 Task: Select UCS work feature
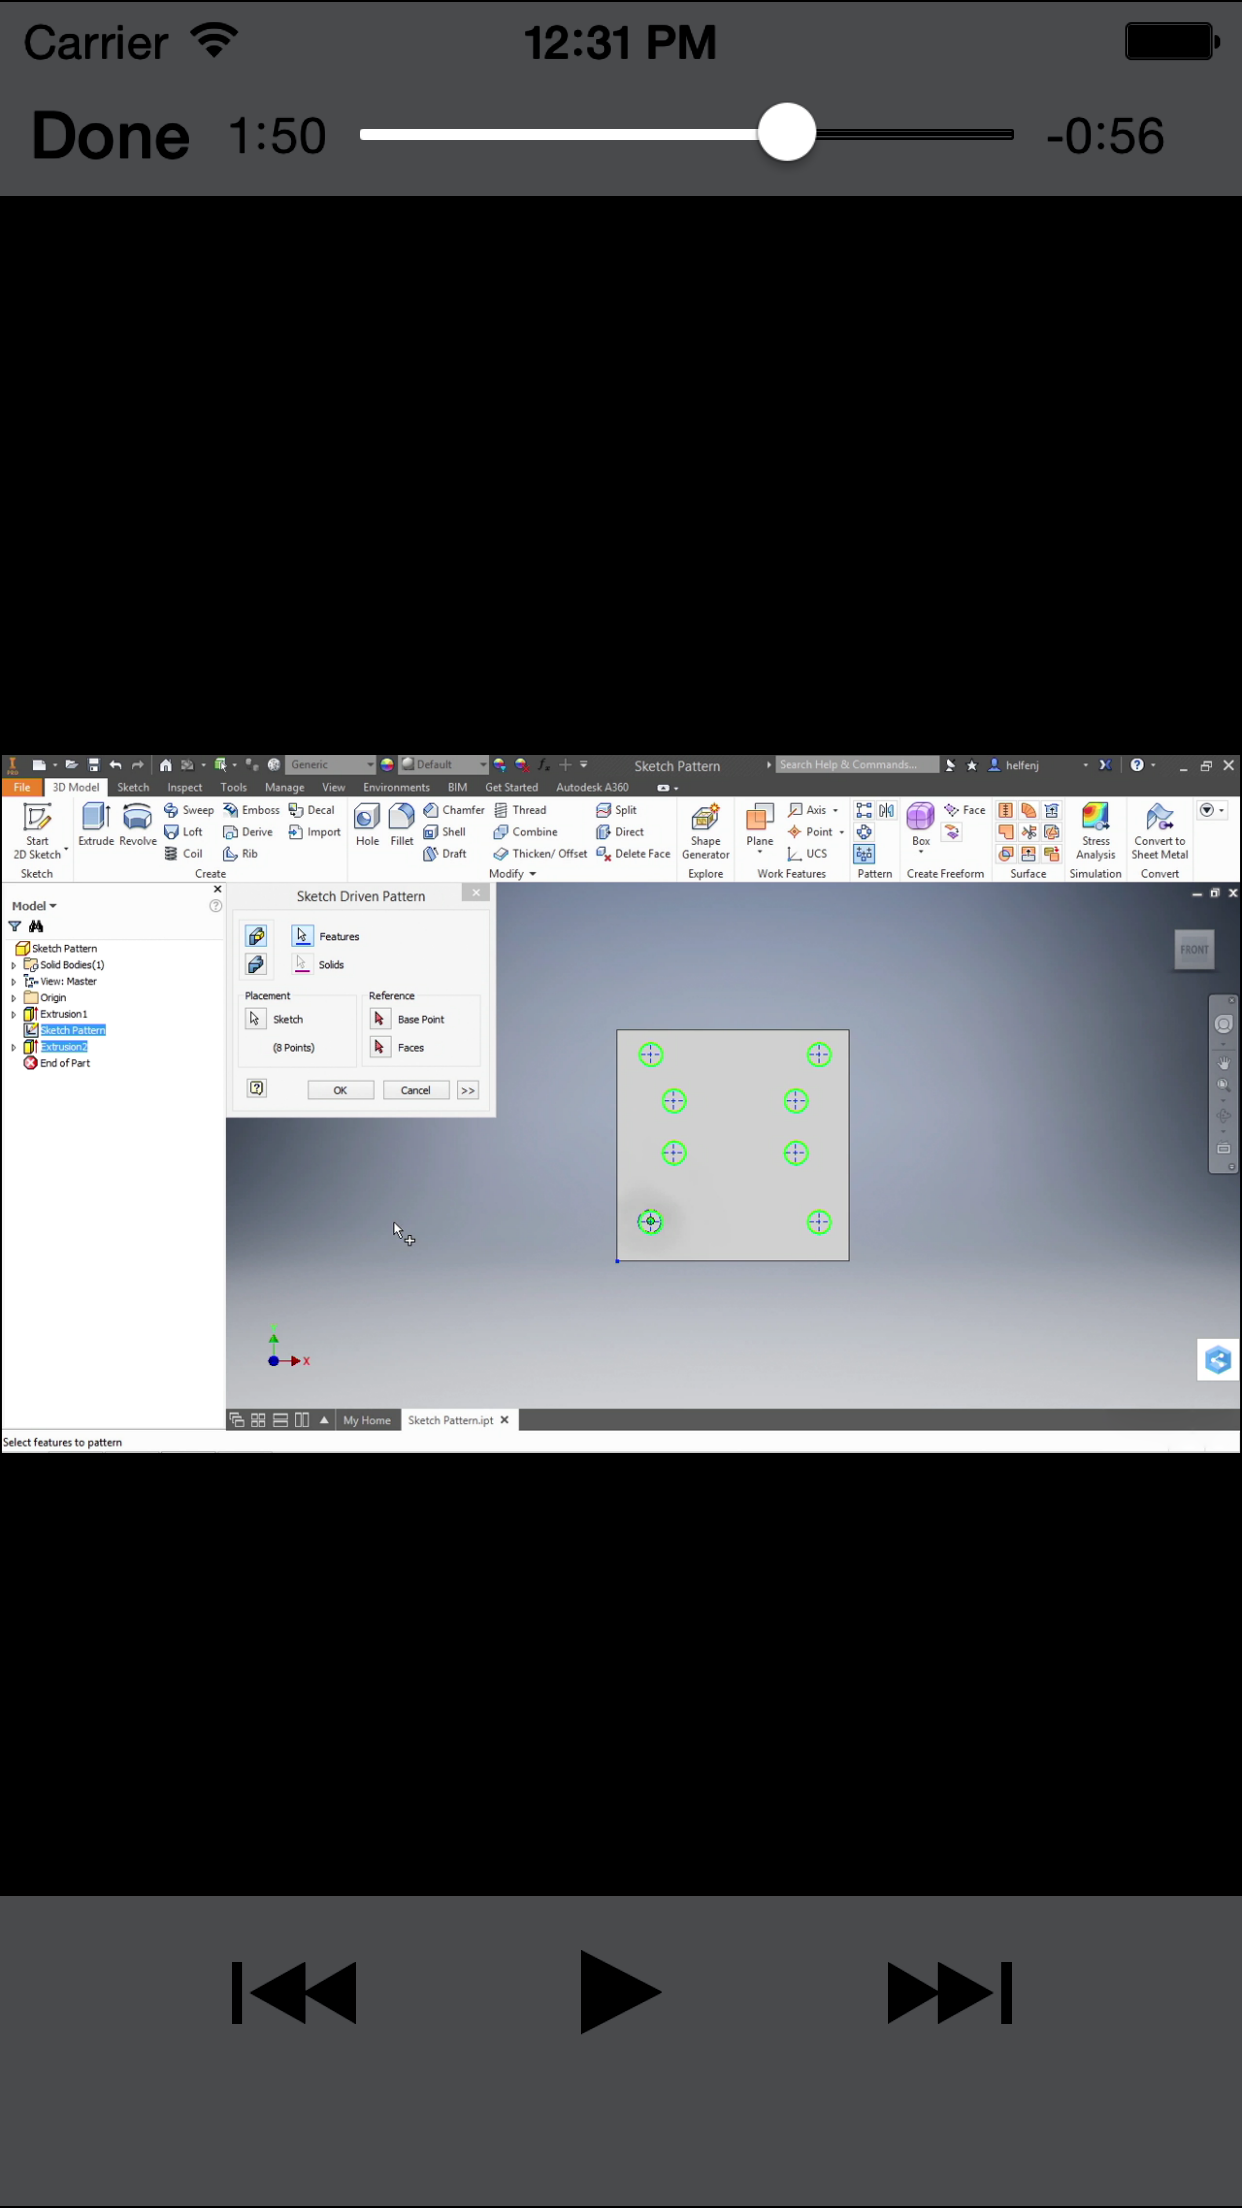(808, 854)
